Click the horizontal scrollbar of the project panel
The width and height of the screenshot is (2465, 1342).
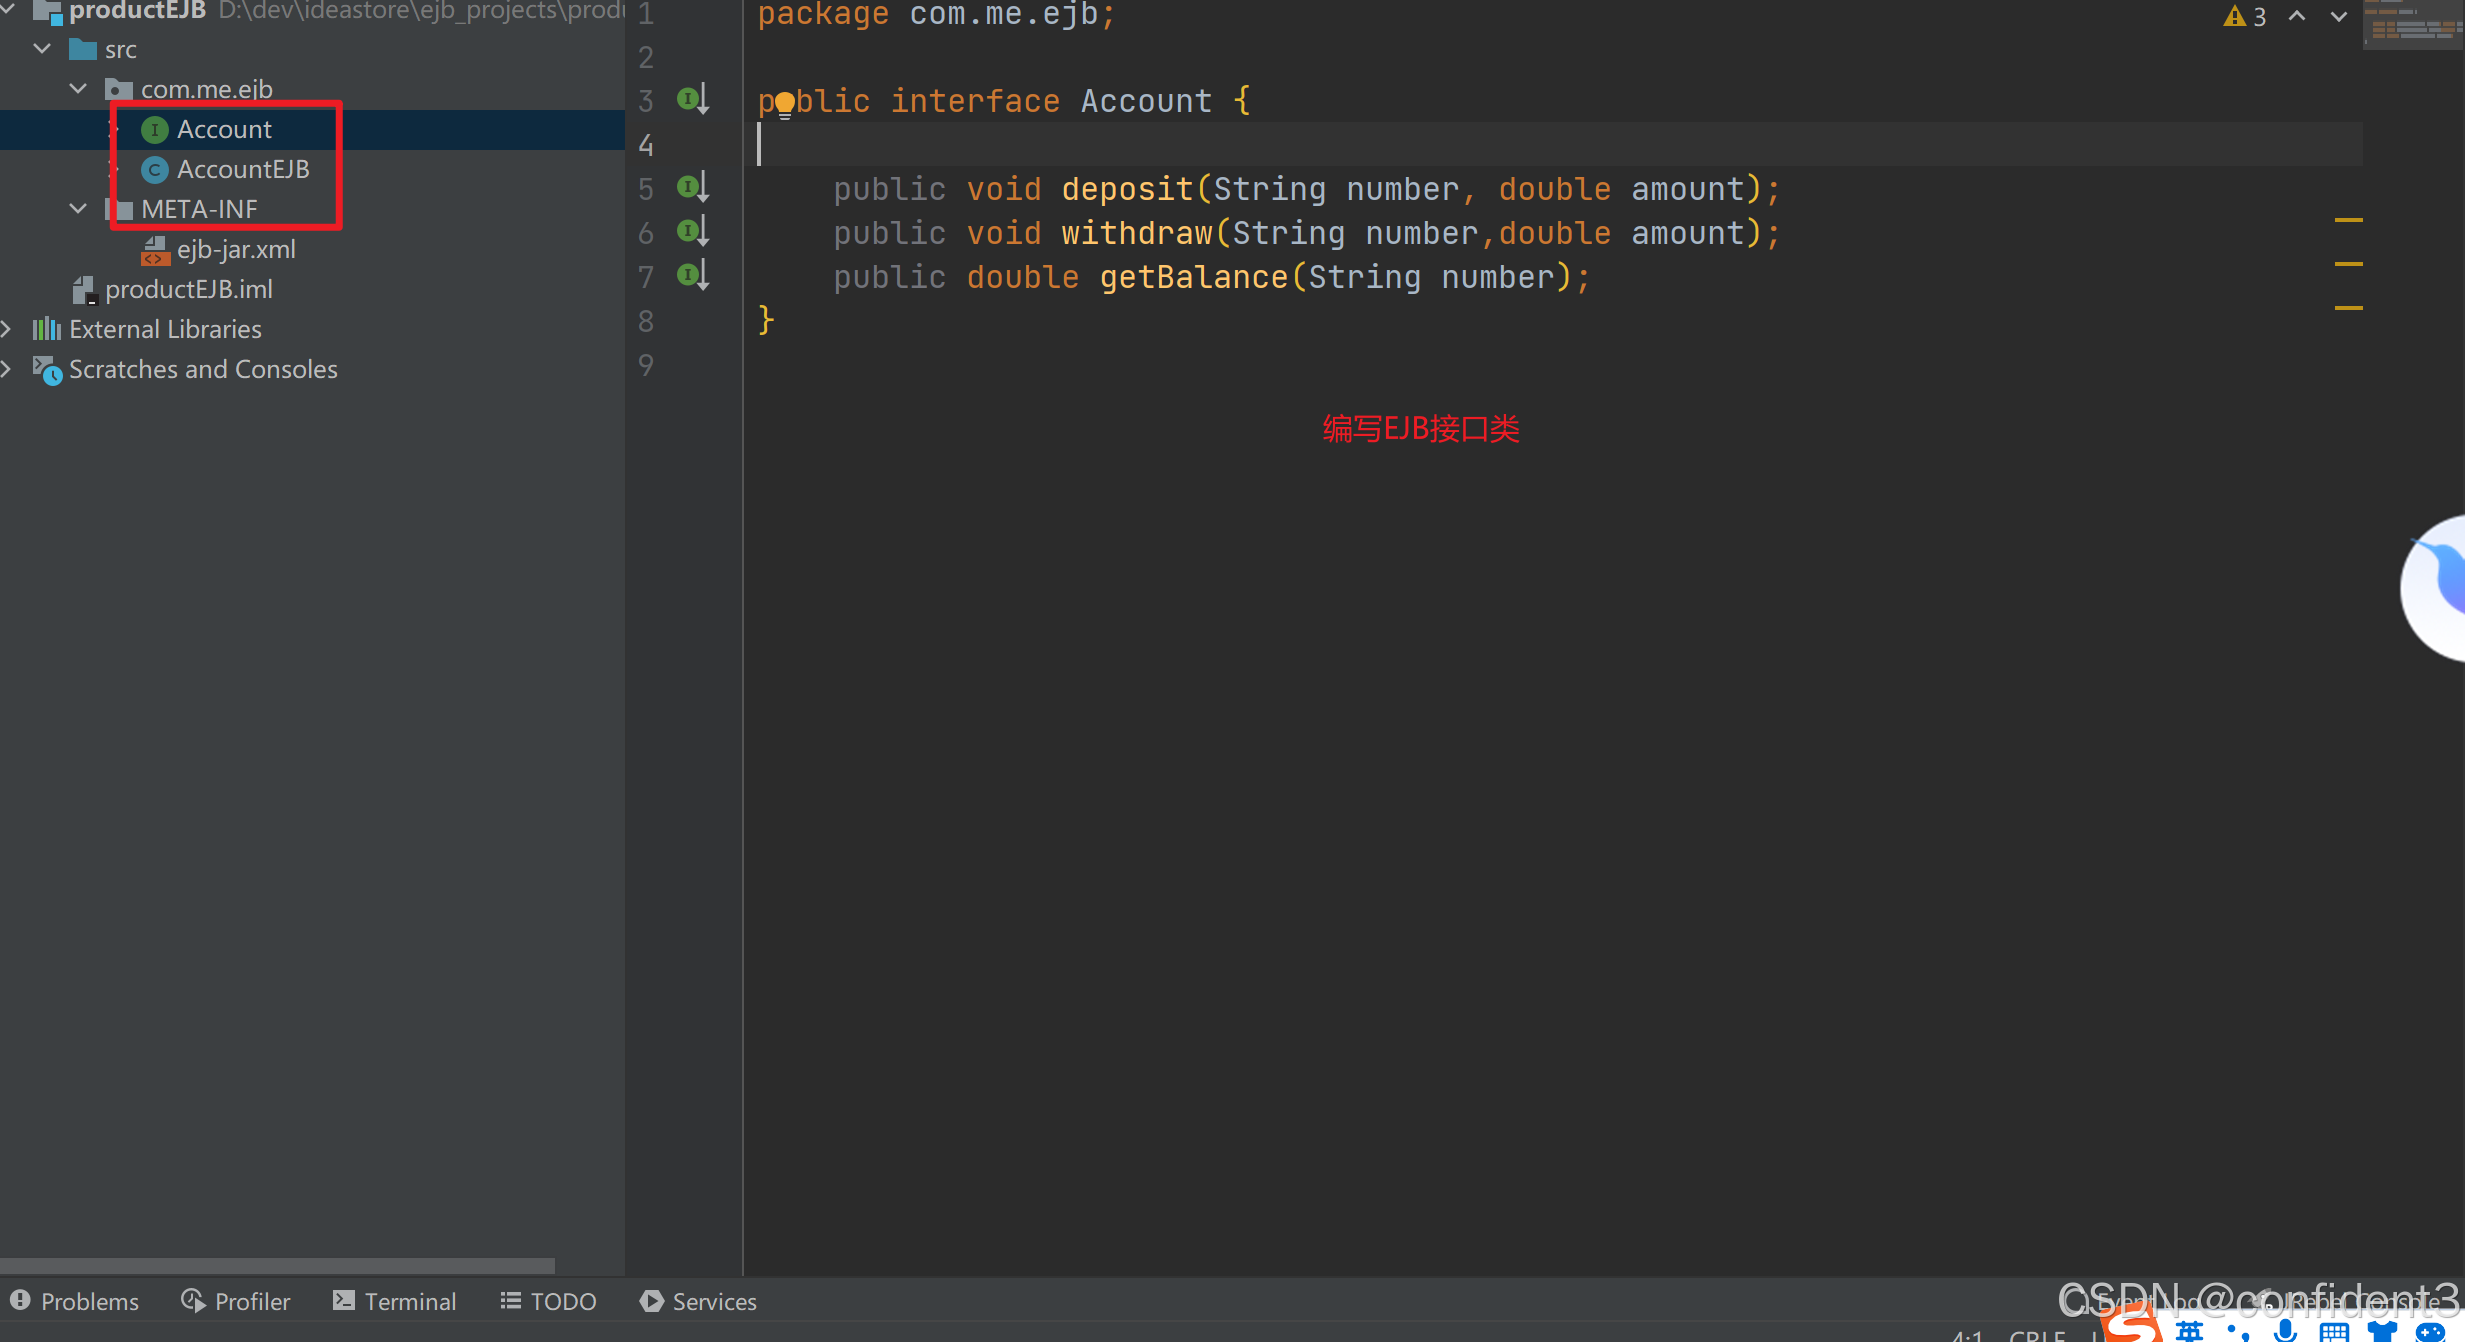[277, 1265]
